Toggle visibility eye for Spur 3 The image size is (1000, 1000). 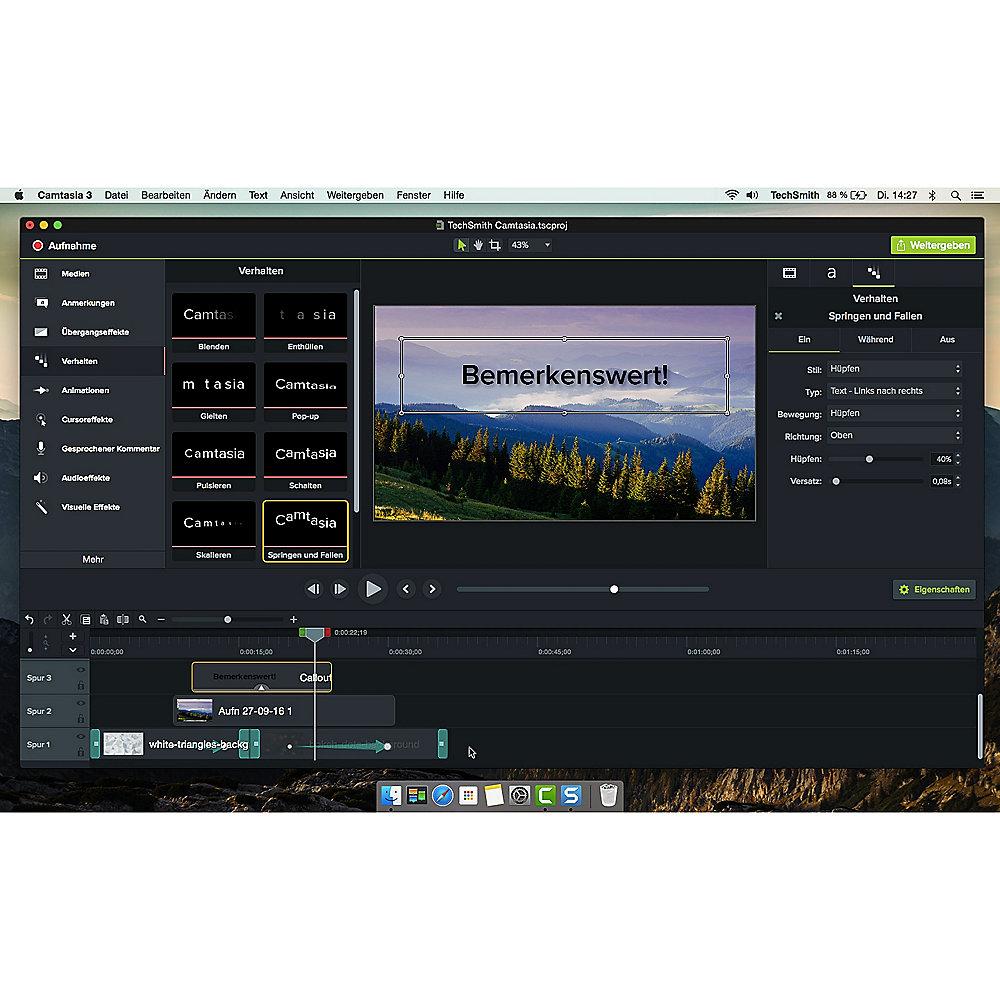[x=80, y=670]
